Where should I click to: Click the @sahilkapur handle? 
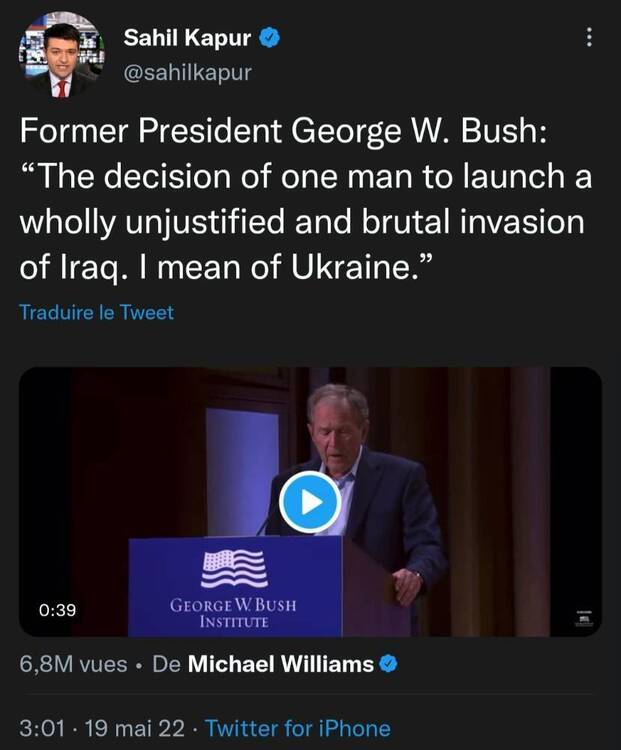(x=186, y=72)
